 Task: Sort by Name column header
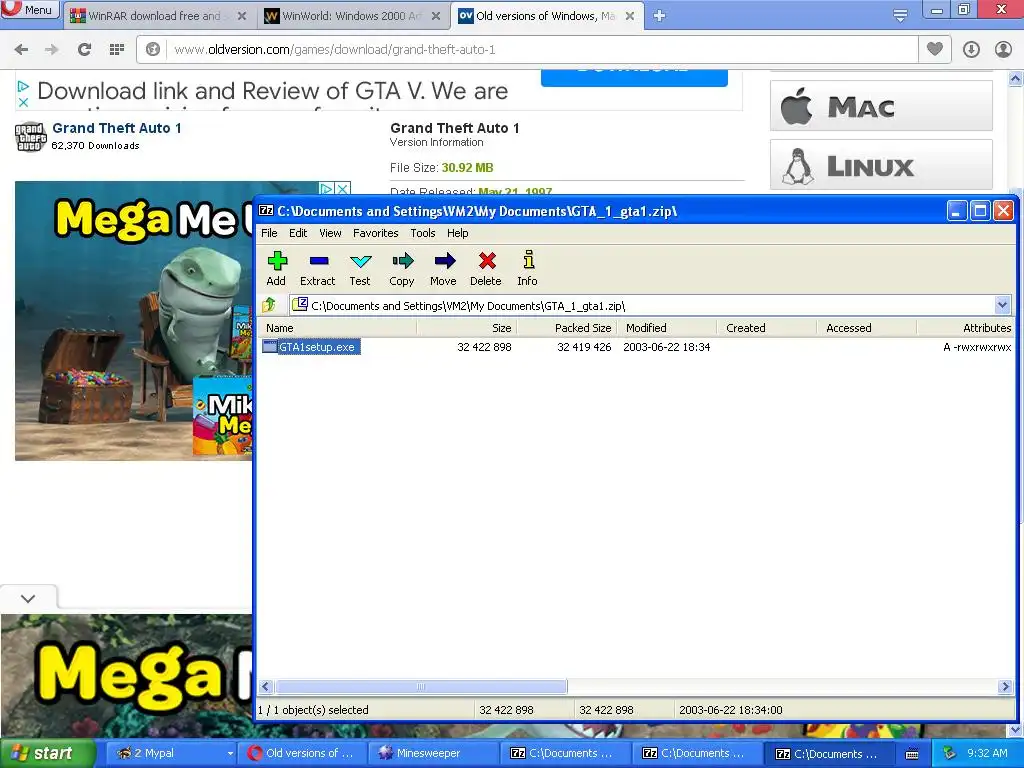click(x=337, y=328)
